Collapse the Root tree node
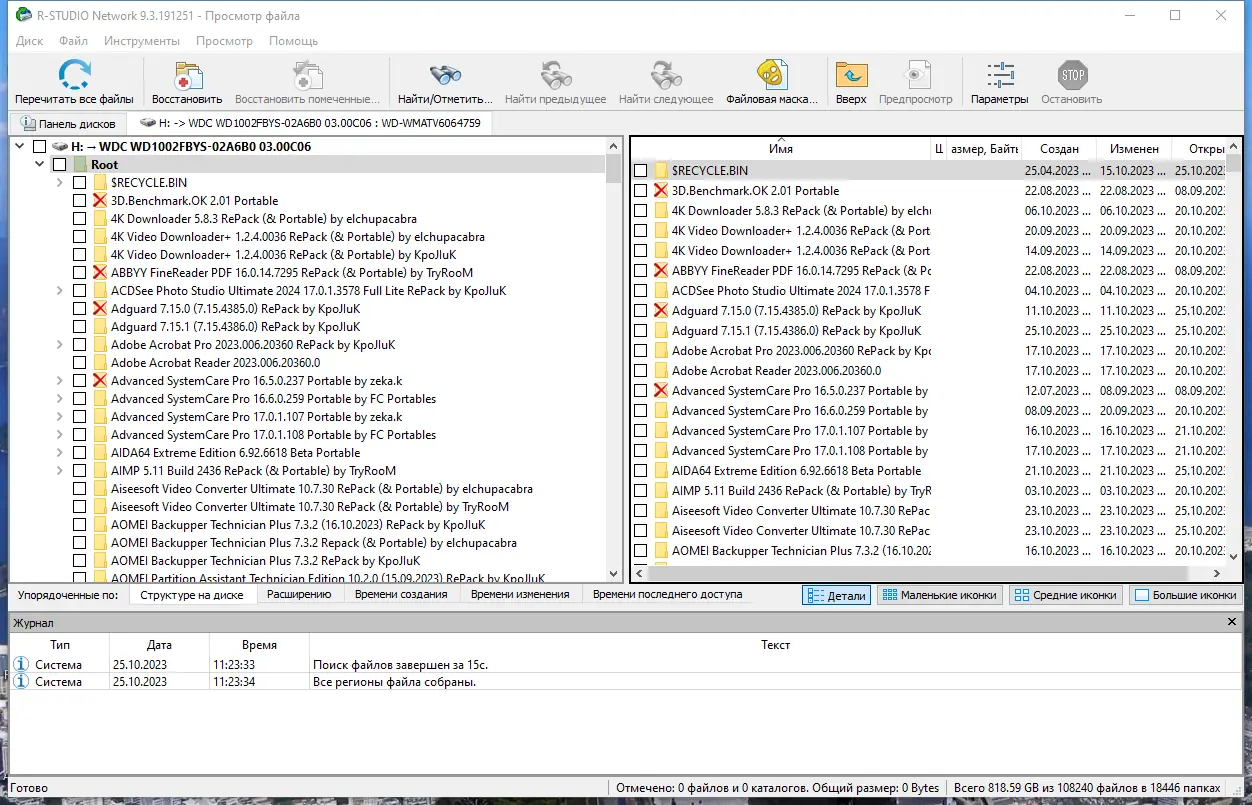 (40, 165)
